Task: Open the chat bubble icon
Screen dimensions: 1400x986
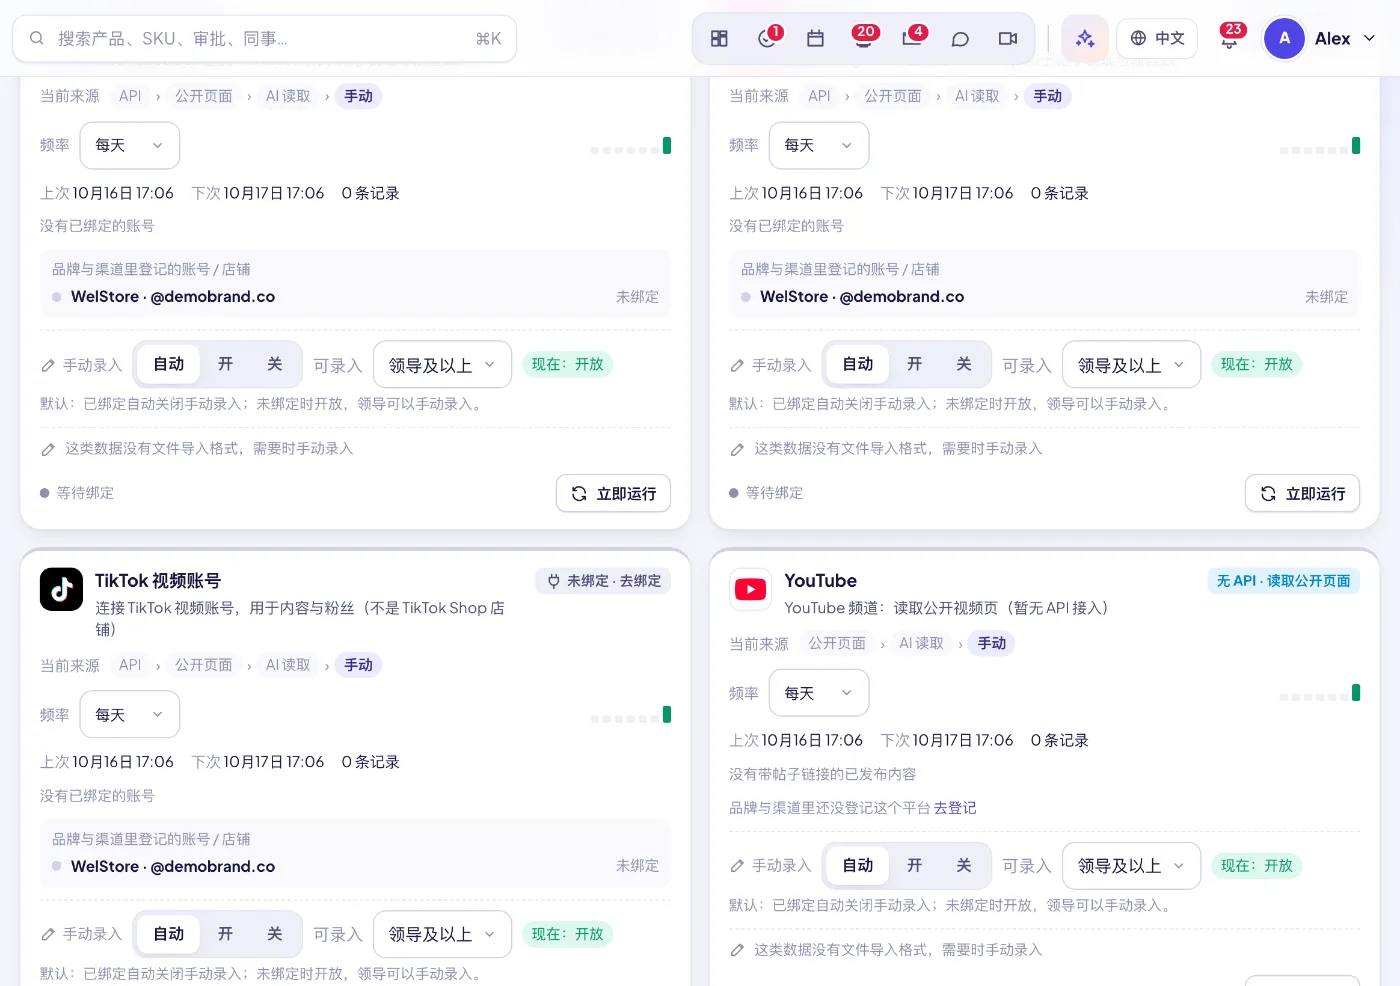Action: click(x=960, y=39)
